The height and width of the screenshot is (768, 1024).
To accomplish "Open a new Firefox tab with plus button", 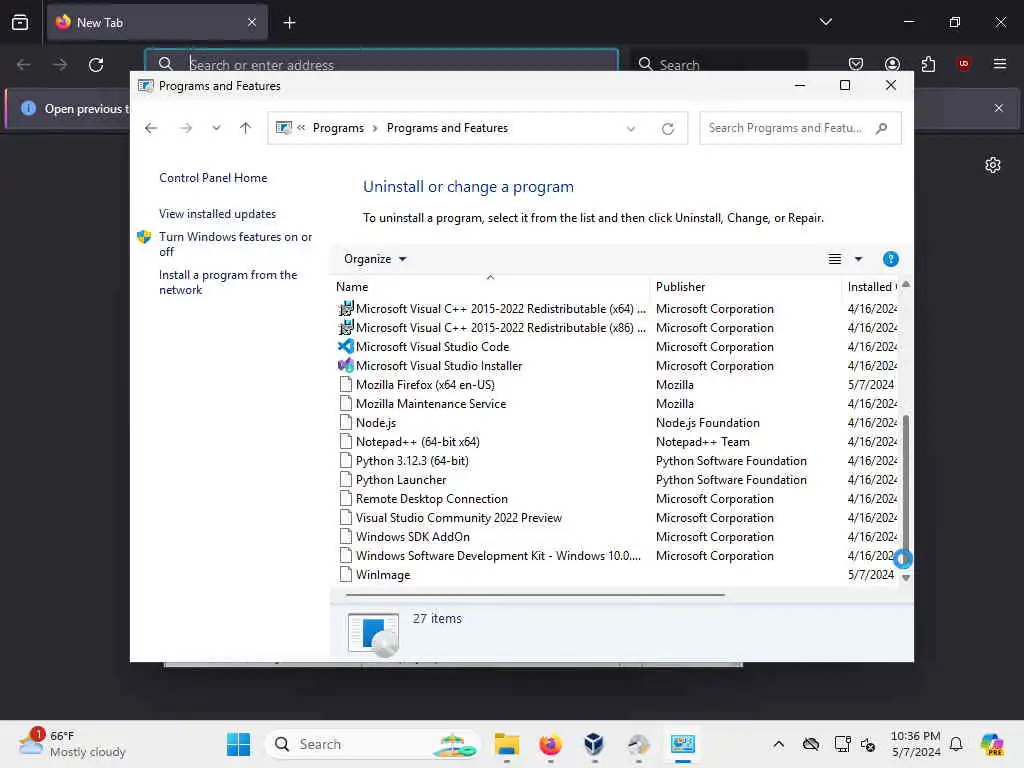I will [x=289, y=23].
